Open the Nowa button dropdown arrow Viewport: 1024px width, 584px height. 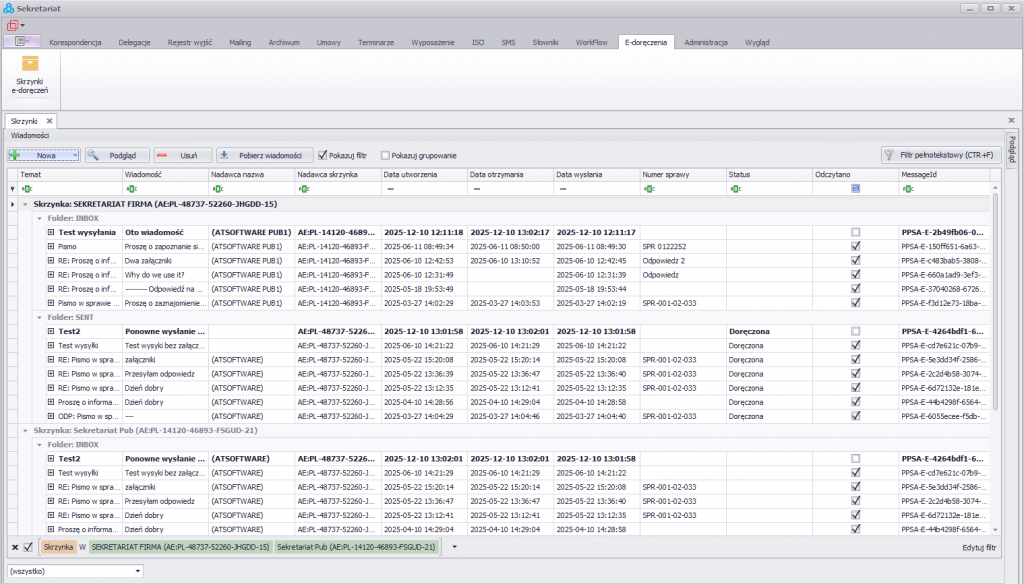click(74, 155)
